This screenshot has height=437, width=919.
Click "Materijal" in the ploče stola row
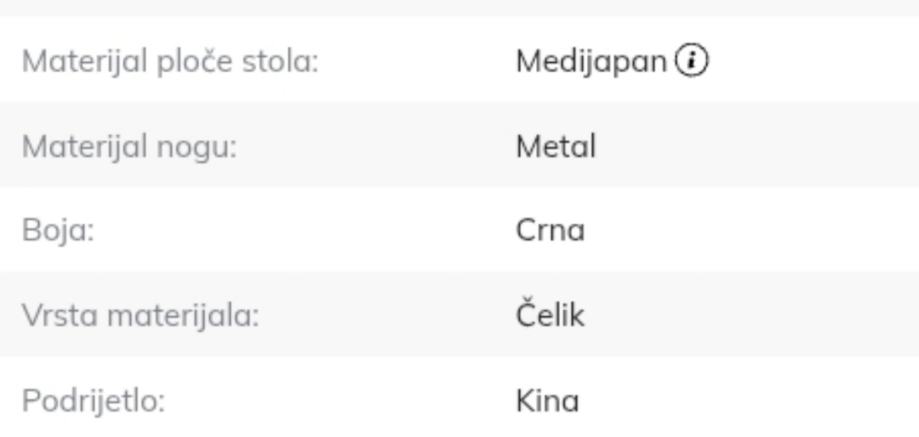click(x=85, y=62)
